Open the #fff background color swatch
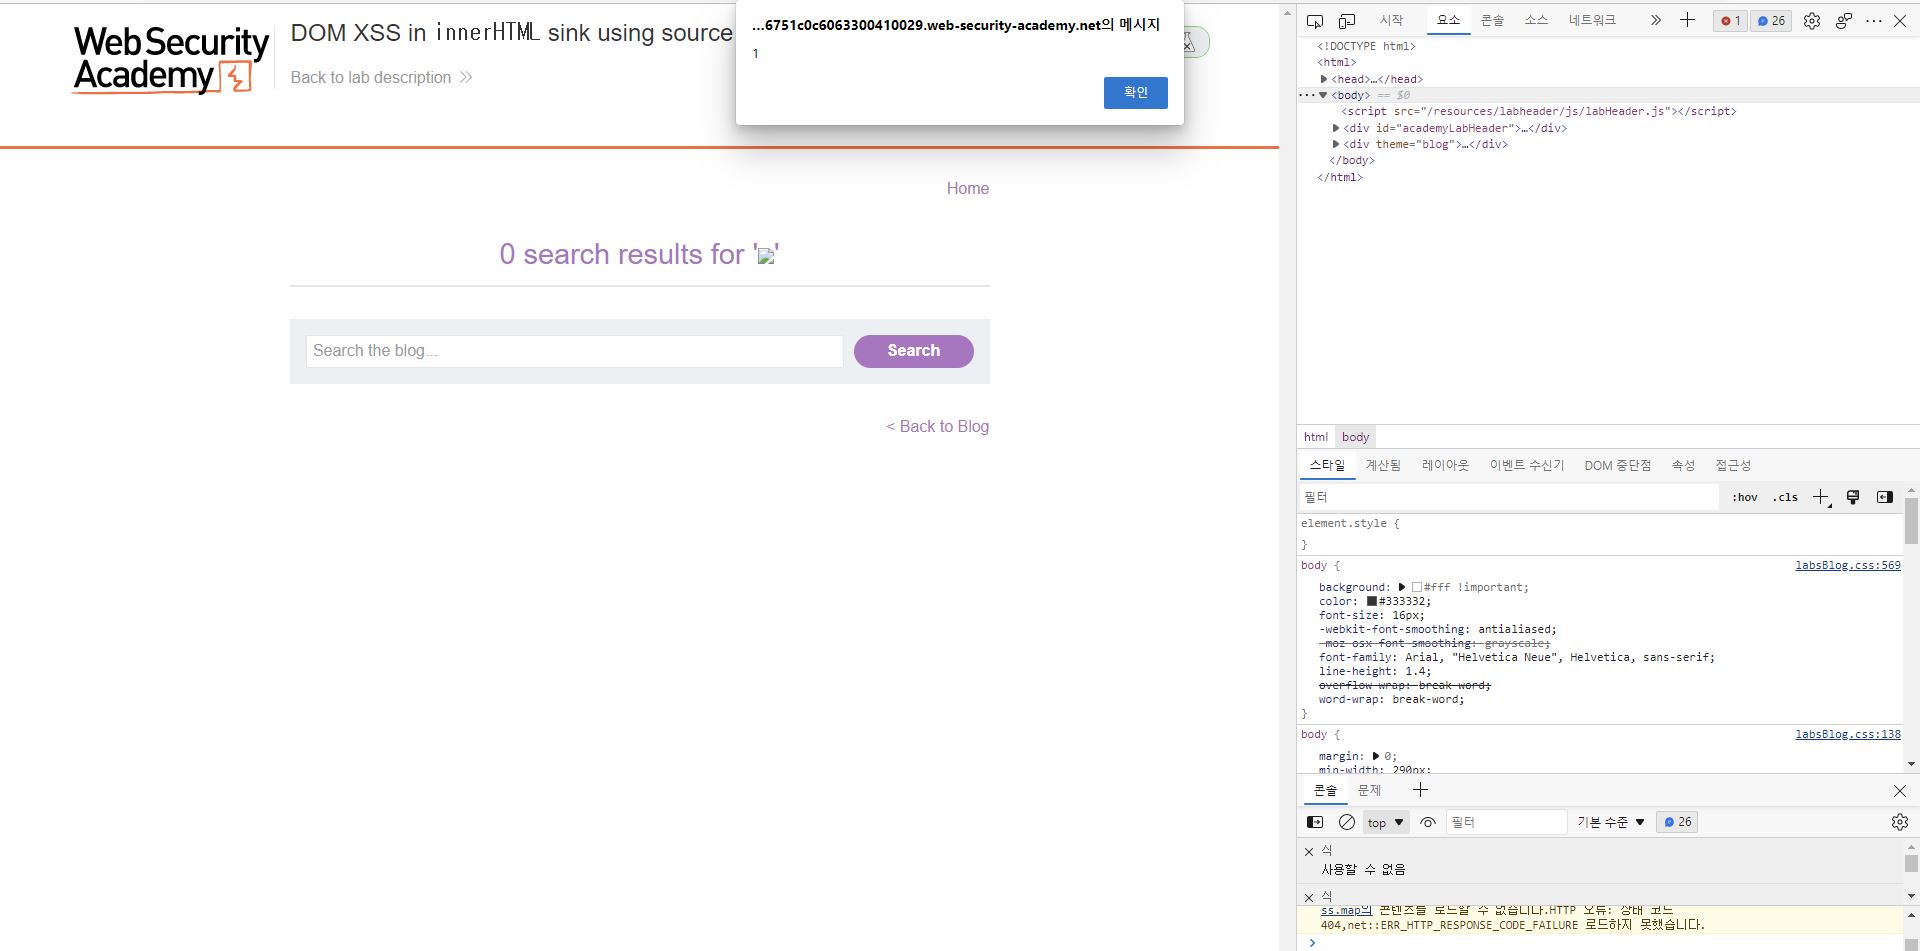Screen dimensions: 1920x951 click(x=1417, y=587)
